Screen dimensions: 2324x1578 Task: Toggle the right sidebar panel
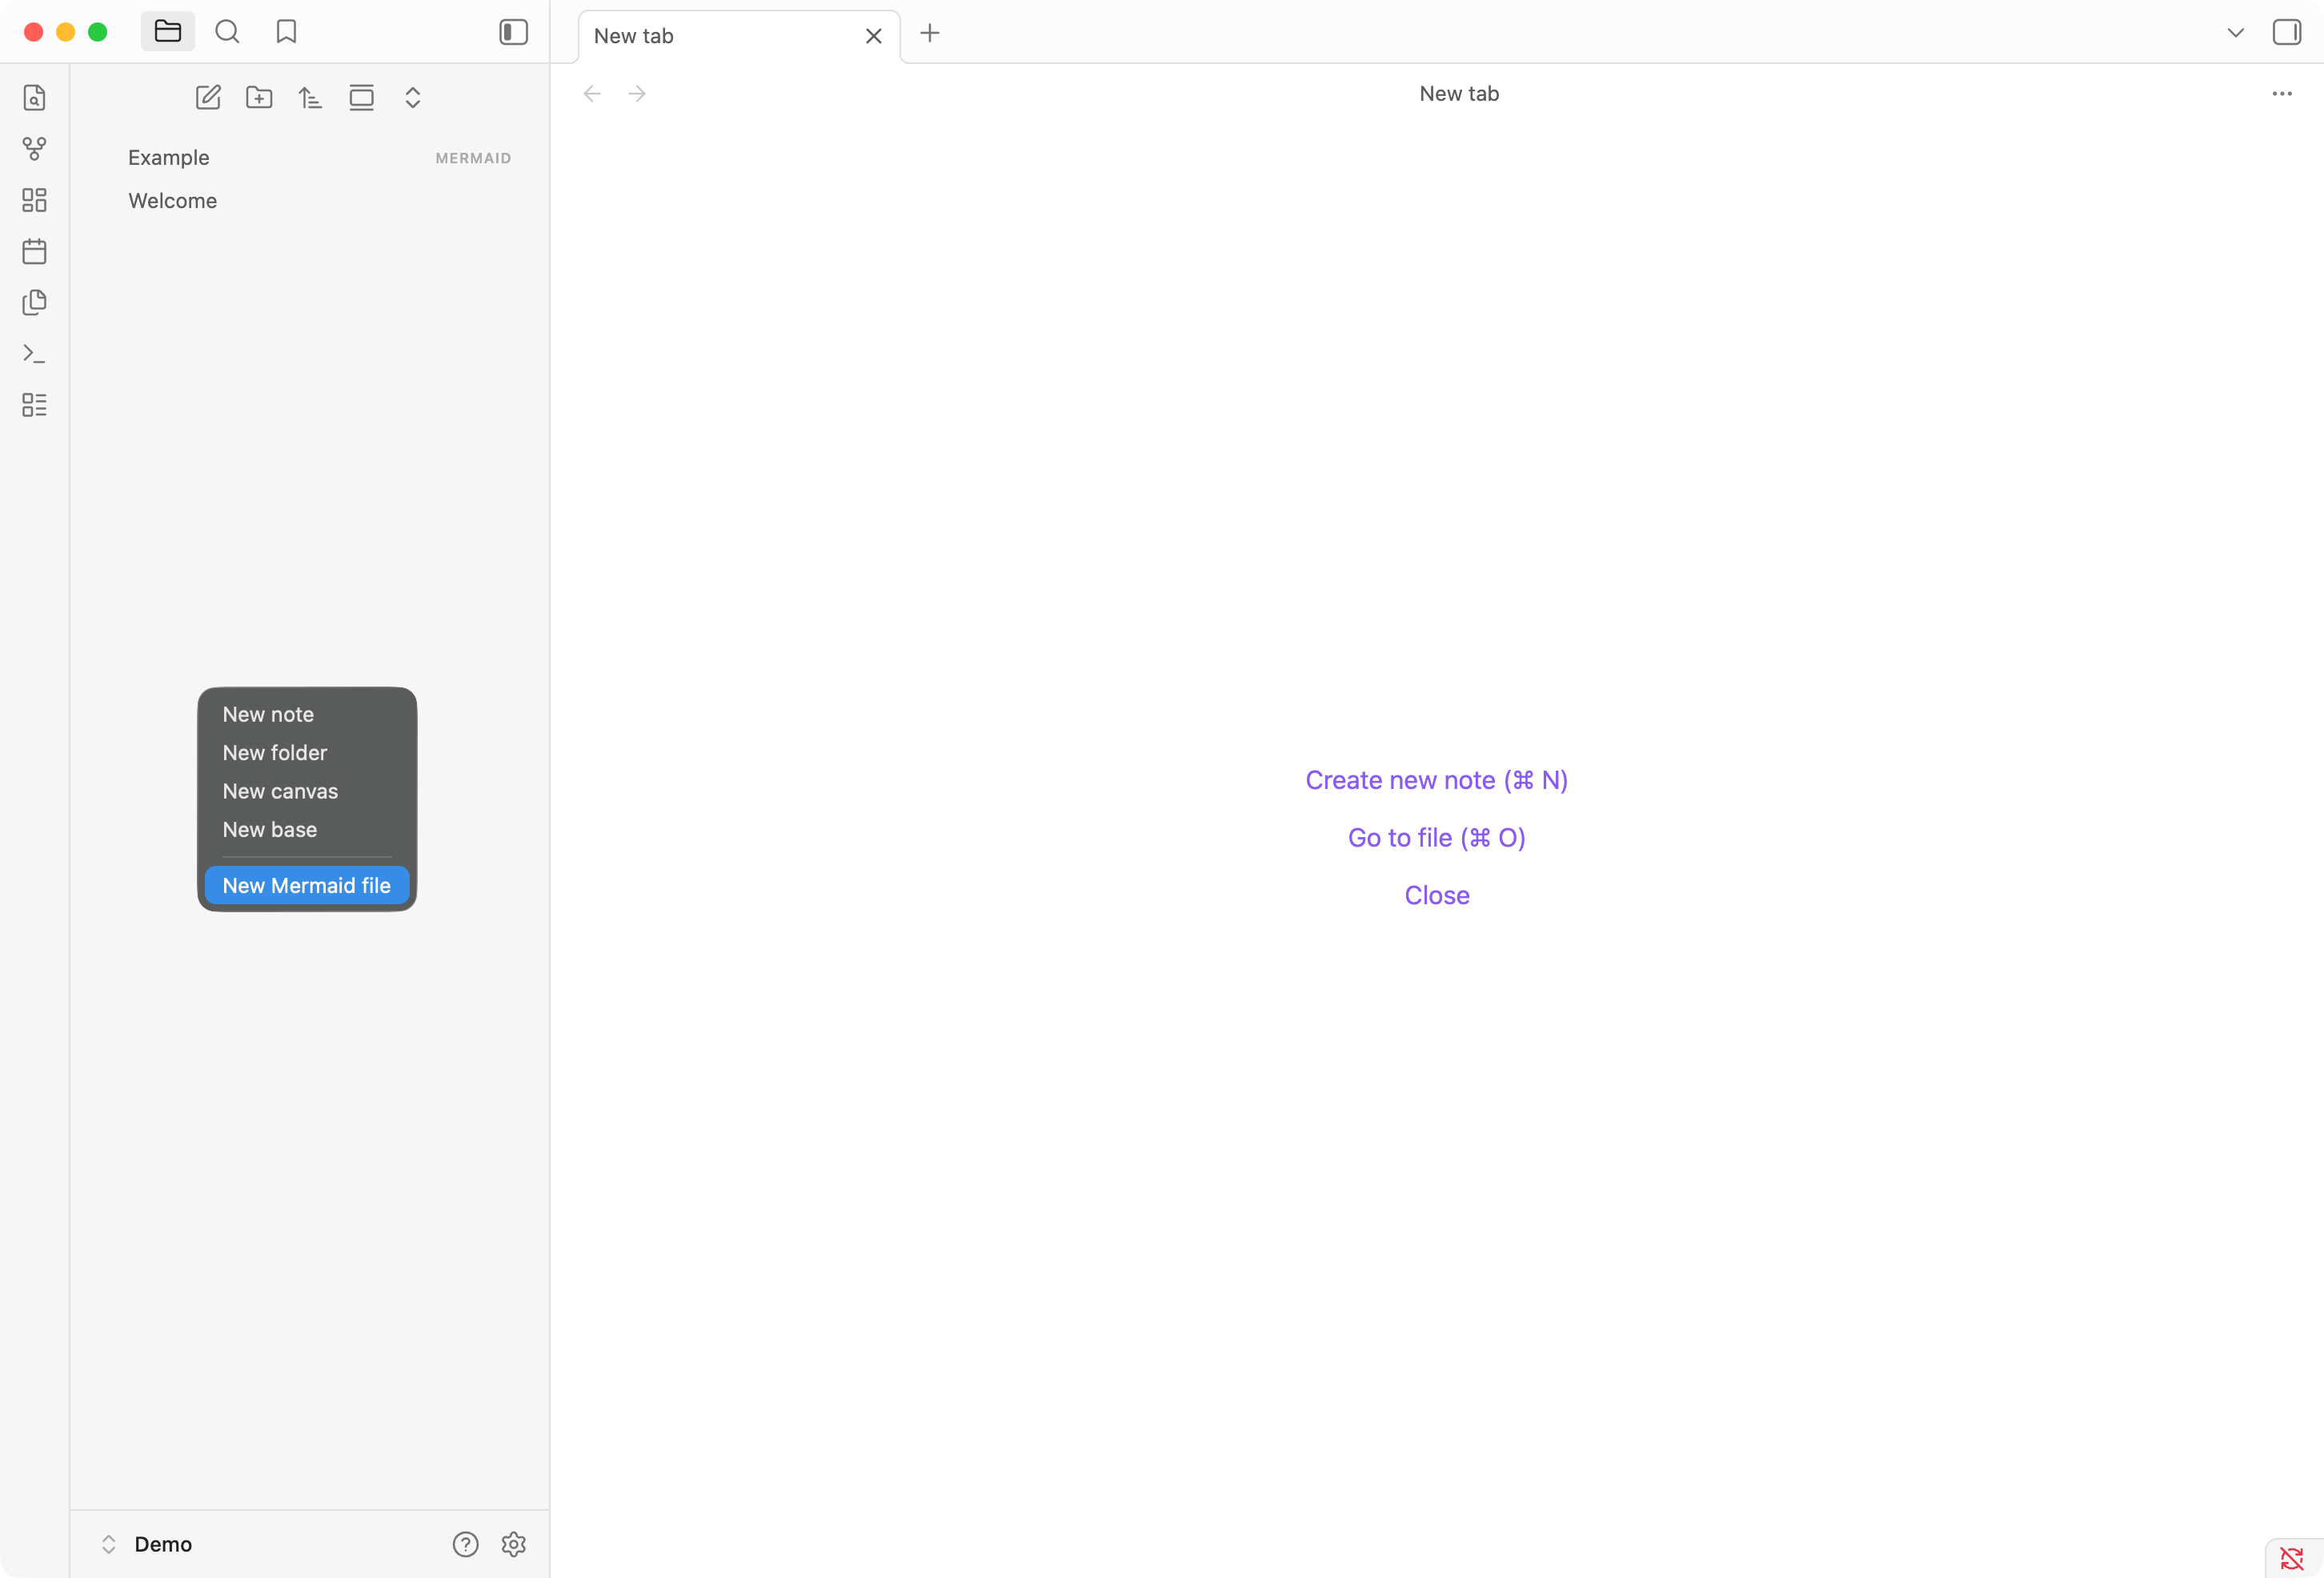pos(2286,31)
